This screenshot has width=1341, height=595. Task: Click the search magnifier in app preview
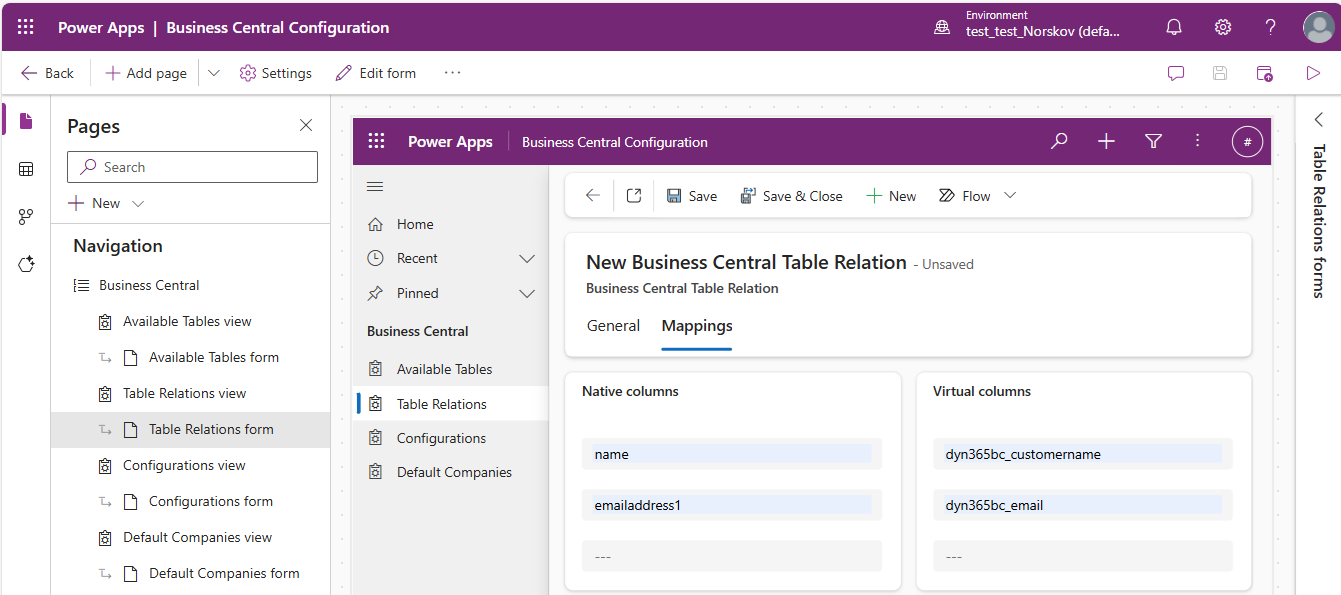pos(1059,142)
